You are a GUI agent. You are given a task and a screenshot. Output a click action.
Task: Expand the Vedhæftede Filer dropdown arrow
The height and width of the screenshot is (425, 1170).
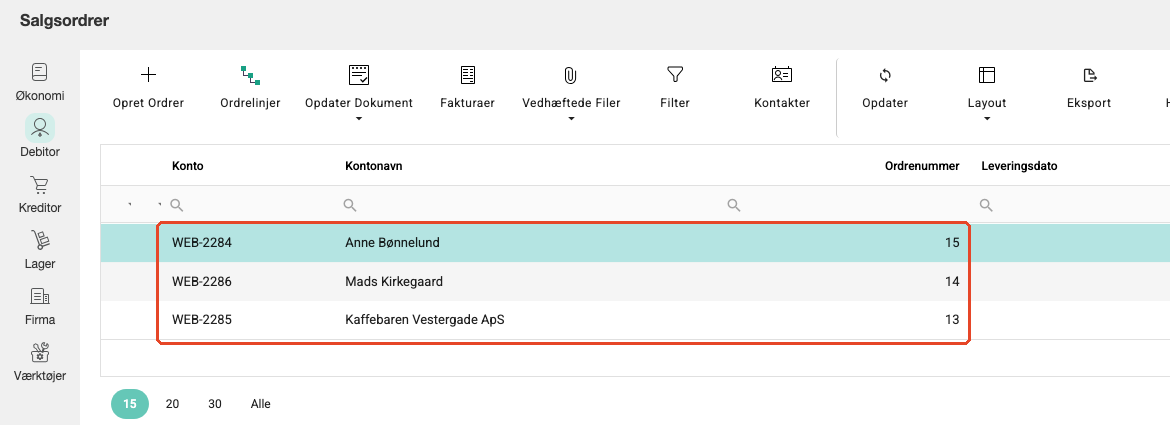tap(571, 119)
